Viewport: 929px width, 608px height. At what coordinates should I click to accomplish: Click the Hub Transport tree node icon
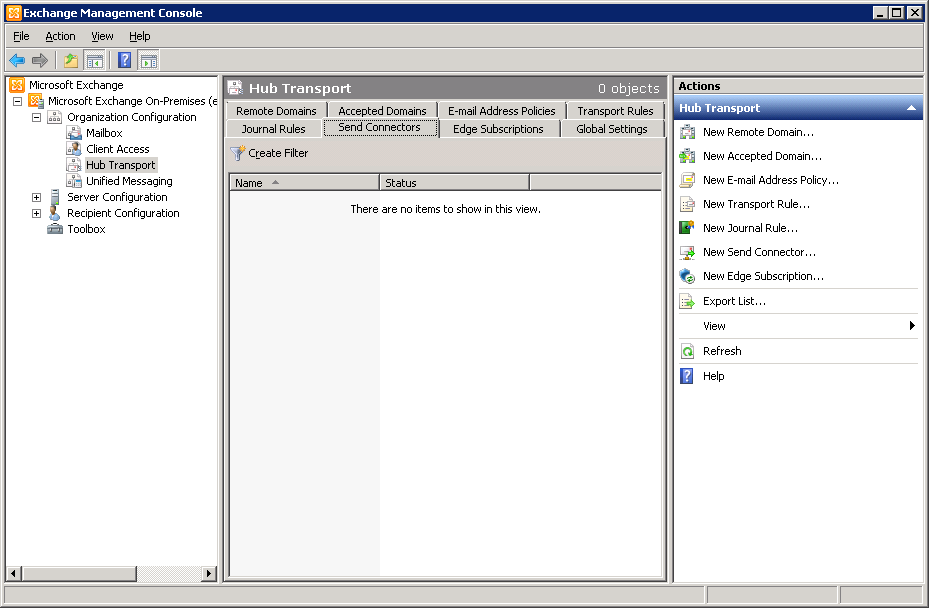[x=74, y=165]
